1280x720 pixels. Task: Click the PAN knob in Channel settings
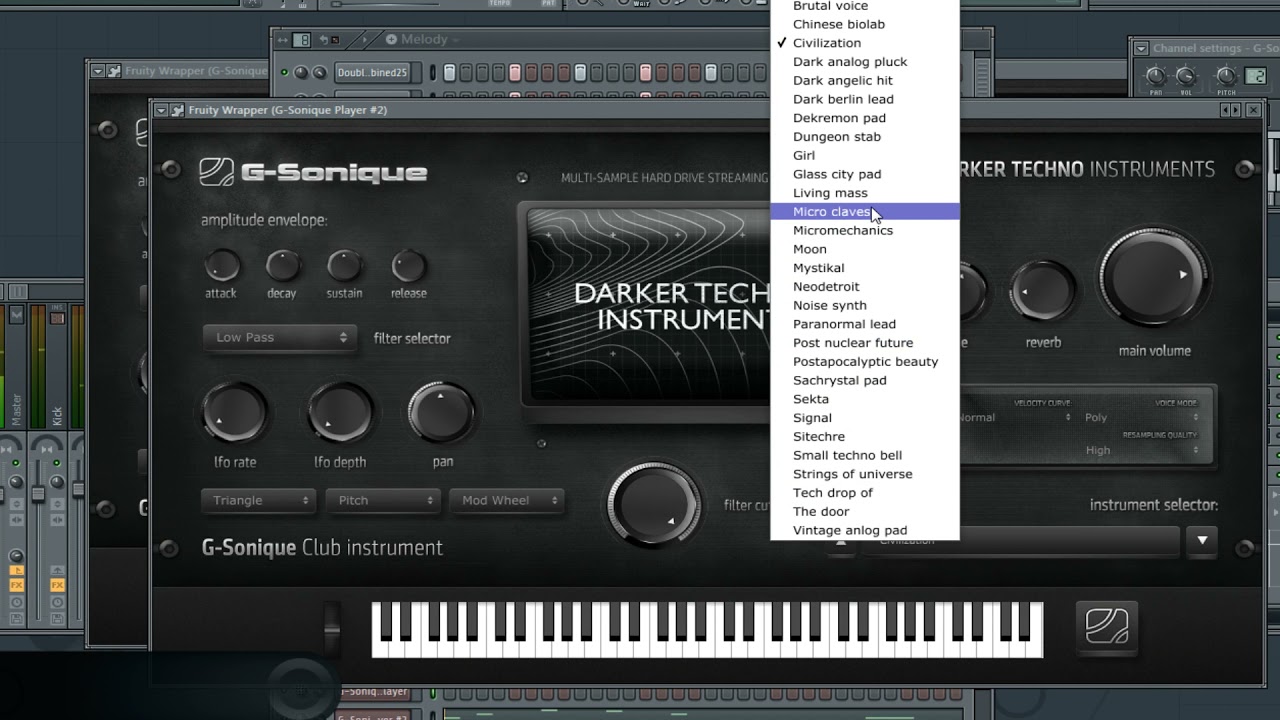[x=1156, y=76]
